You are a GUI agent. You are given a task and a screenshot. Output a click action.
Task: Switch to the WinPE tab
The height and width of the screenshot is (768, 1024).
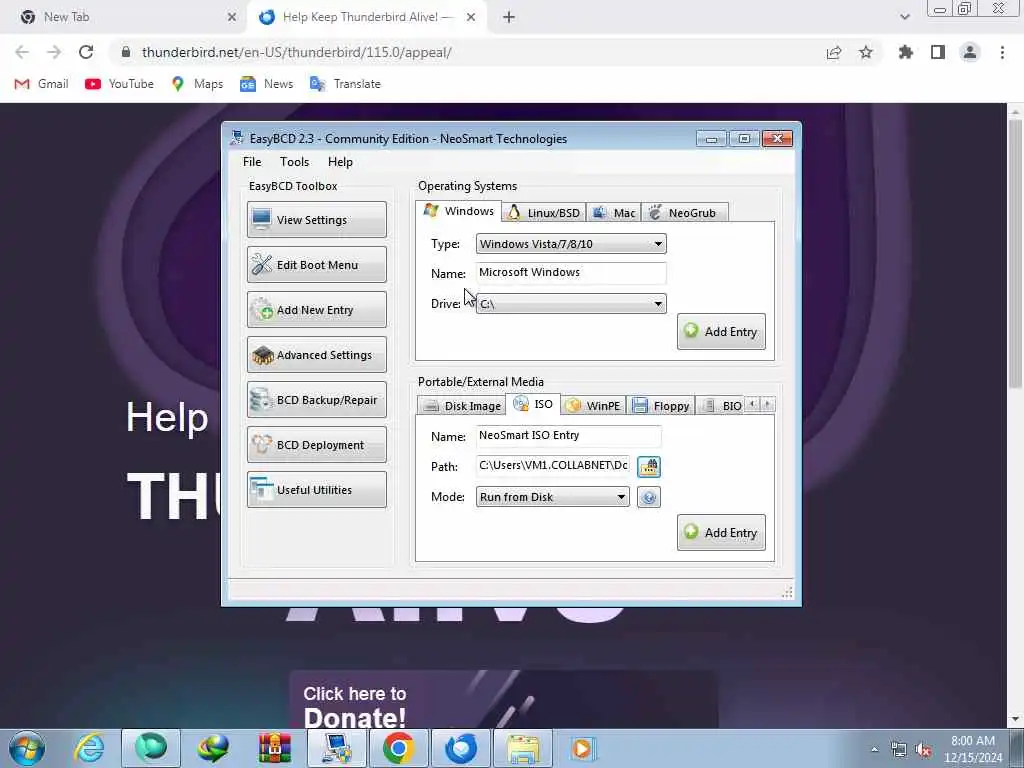tap(593, 406)
